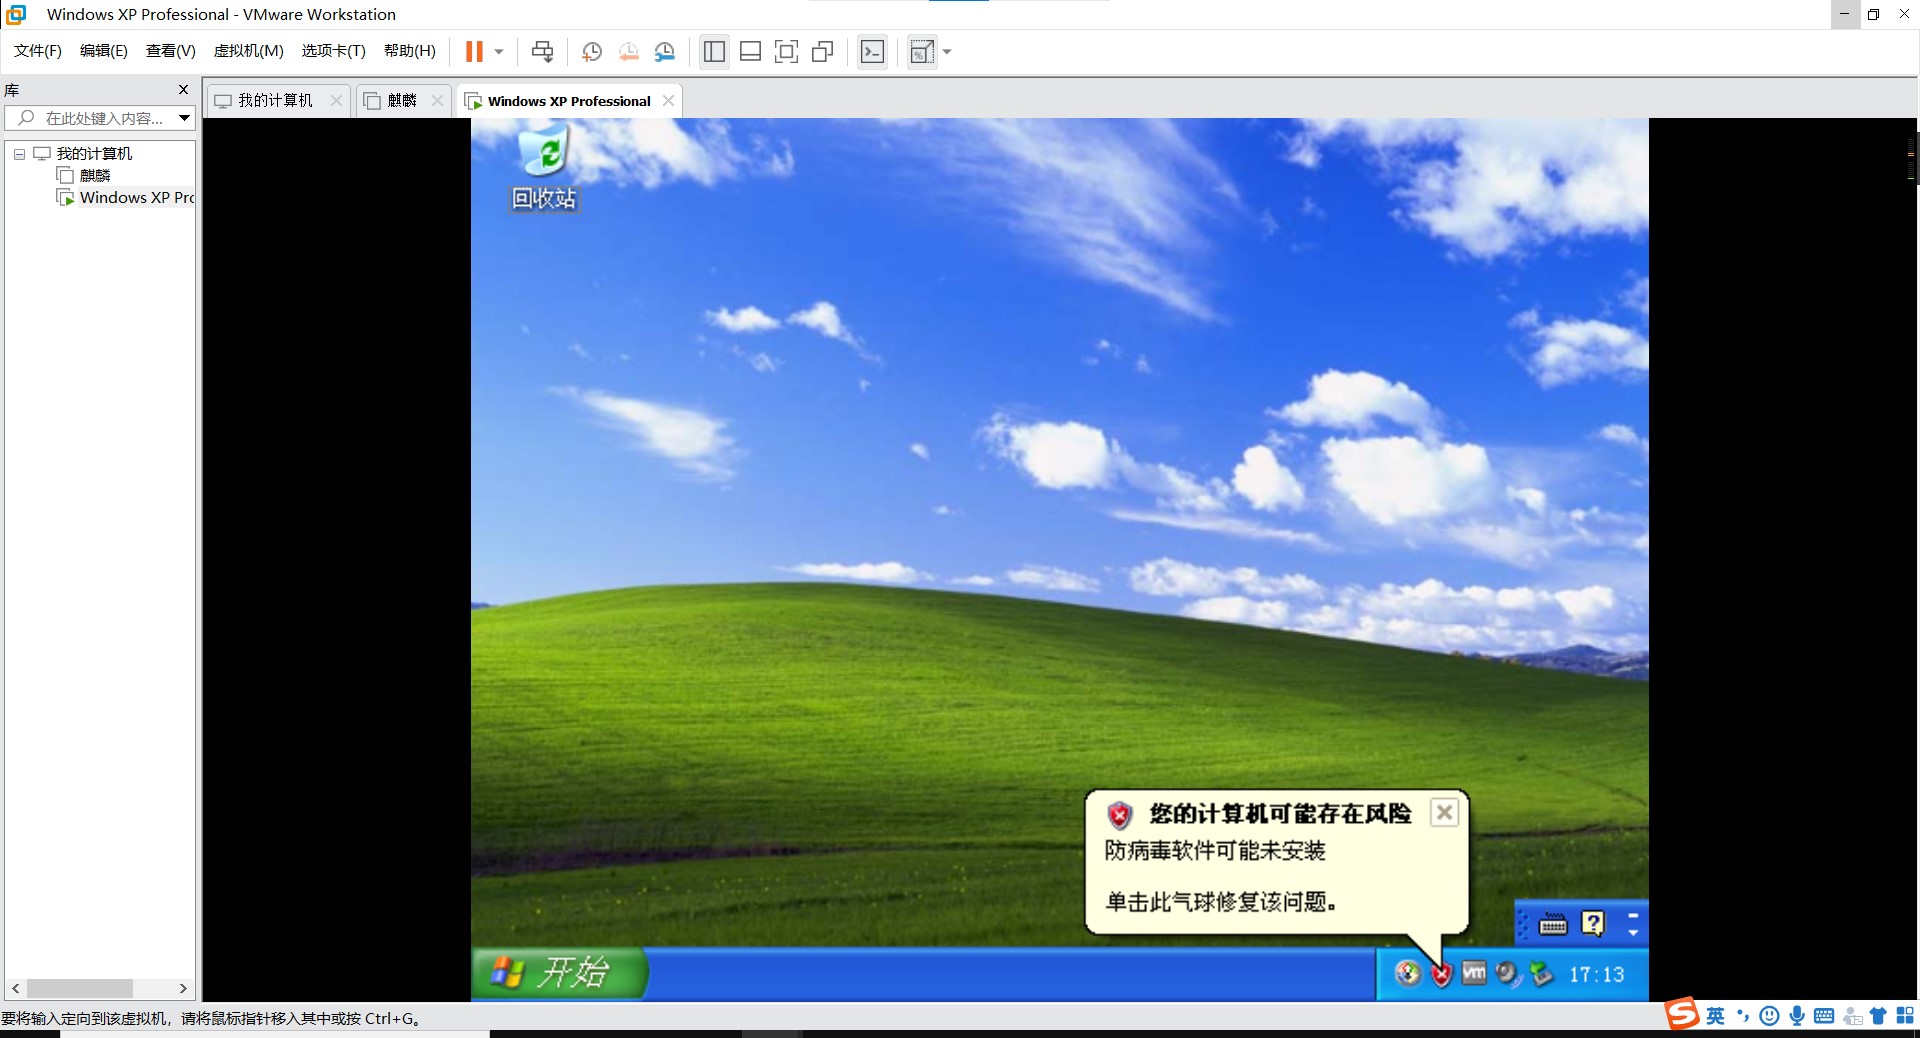Toggle the thumbnail bar view button

coord(750,51)
